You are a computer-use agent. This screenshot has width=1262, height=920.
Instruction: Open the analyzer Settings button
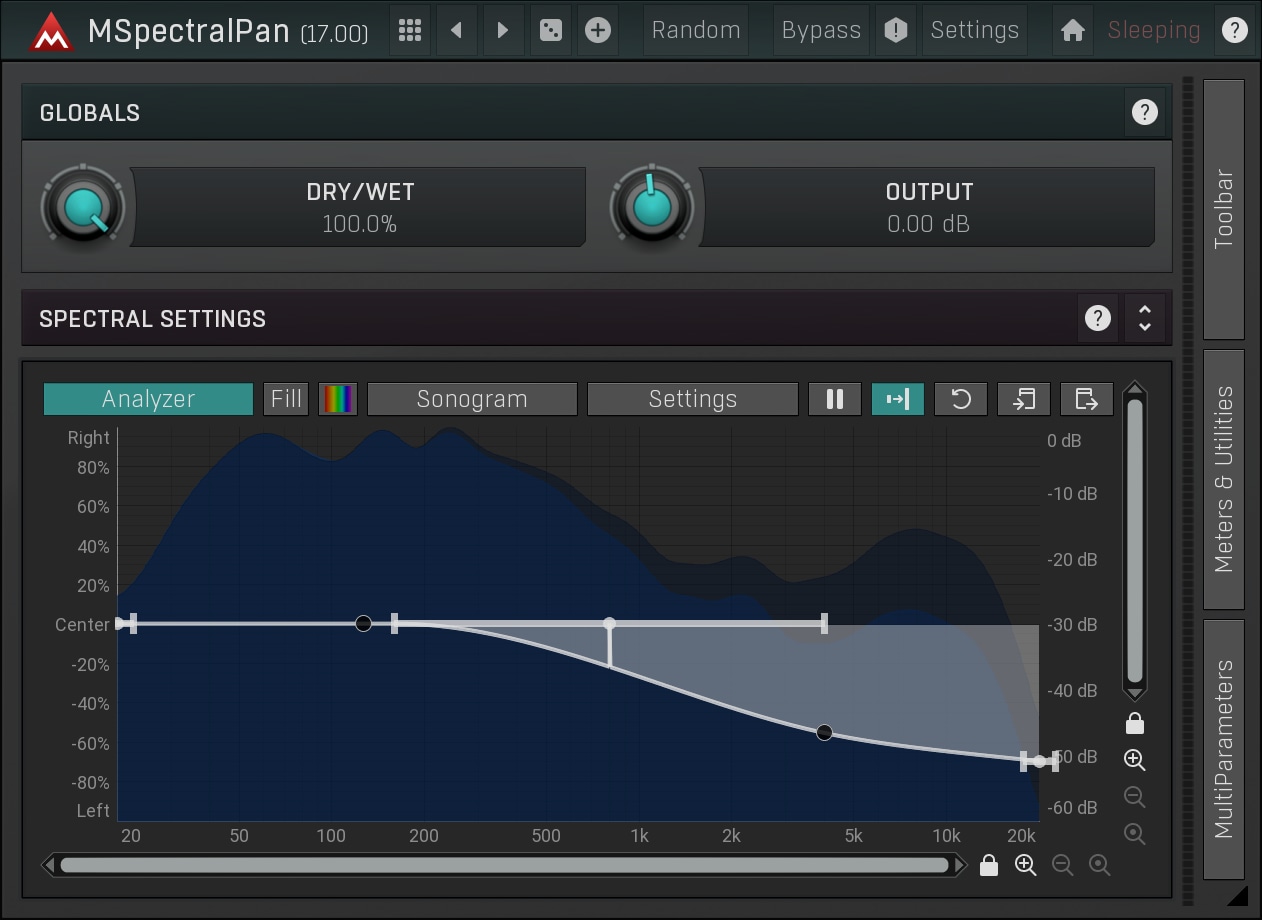point(692,399)
